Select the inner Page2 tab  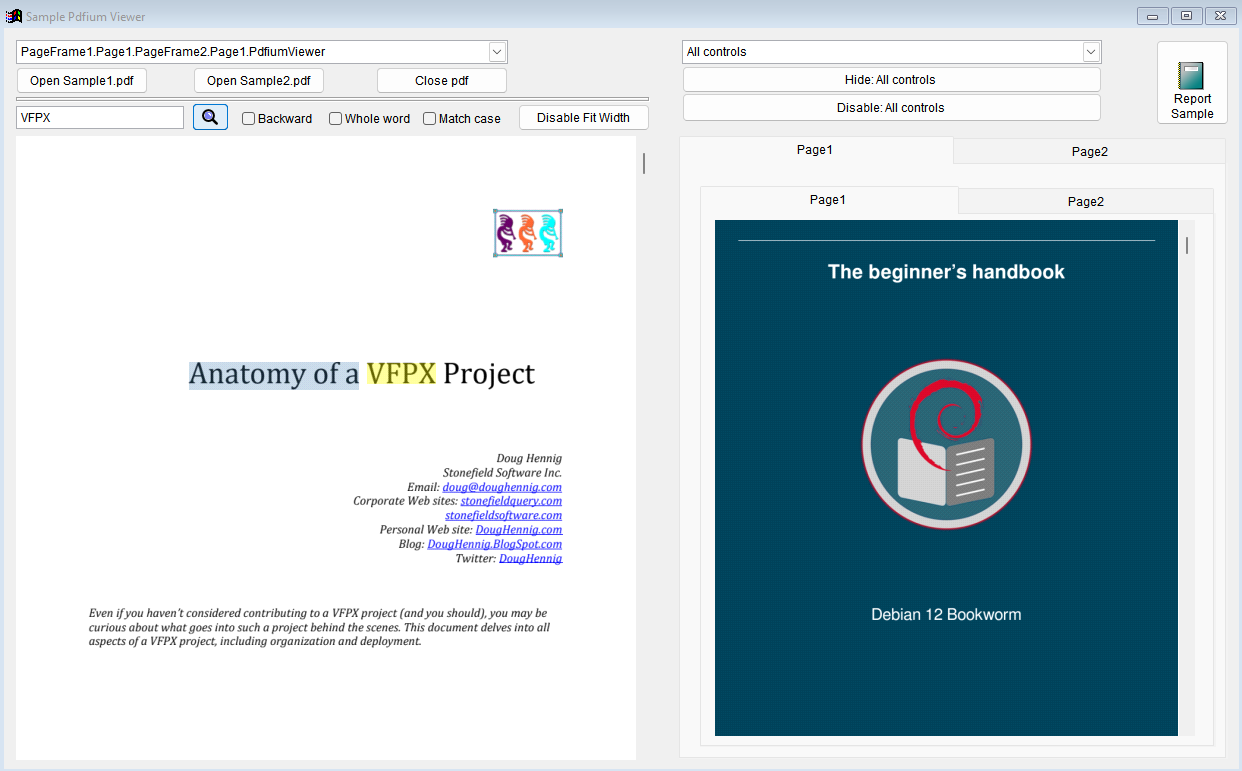pyautogui.click(x=1086, y=201)
